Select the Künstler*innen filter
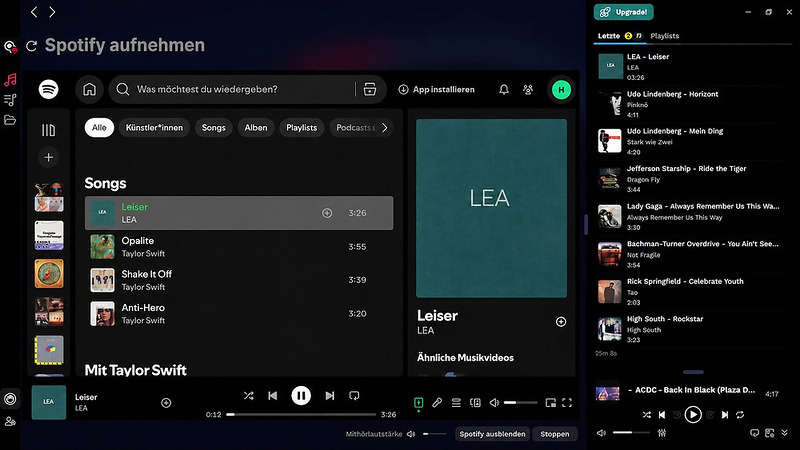The width and height of the screenshot is (800, 450). (x=154, y=128)
